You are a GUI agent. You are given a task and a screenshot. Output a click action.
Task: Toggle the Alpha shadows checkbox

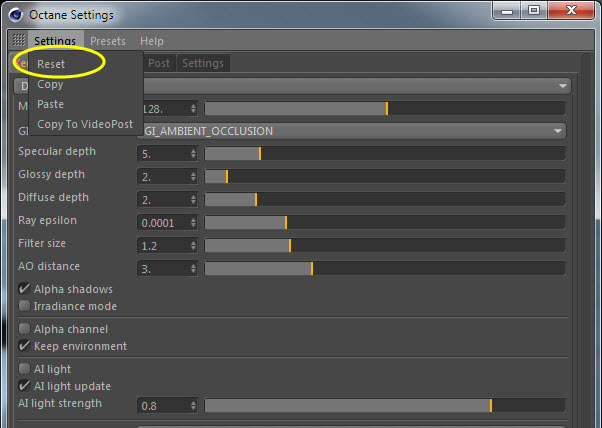tap(24, 289)
